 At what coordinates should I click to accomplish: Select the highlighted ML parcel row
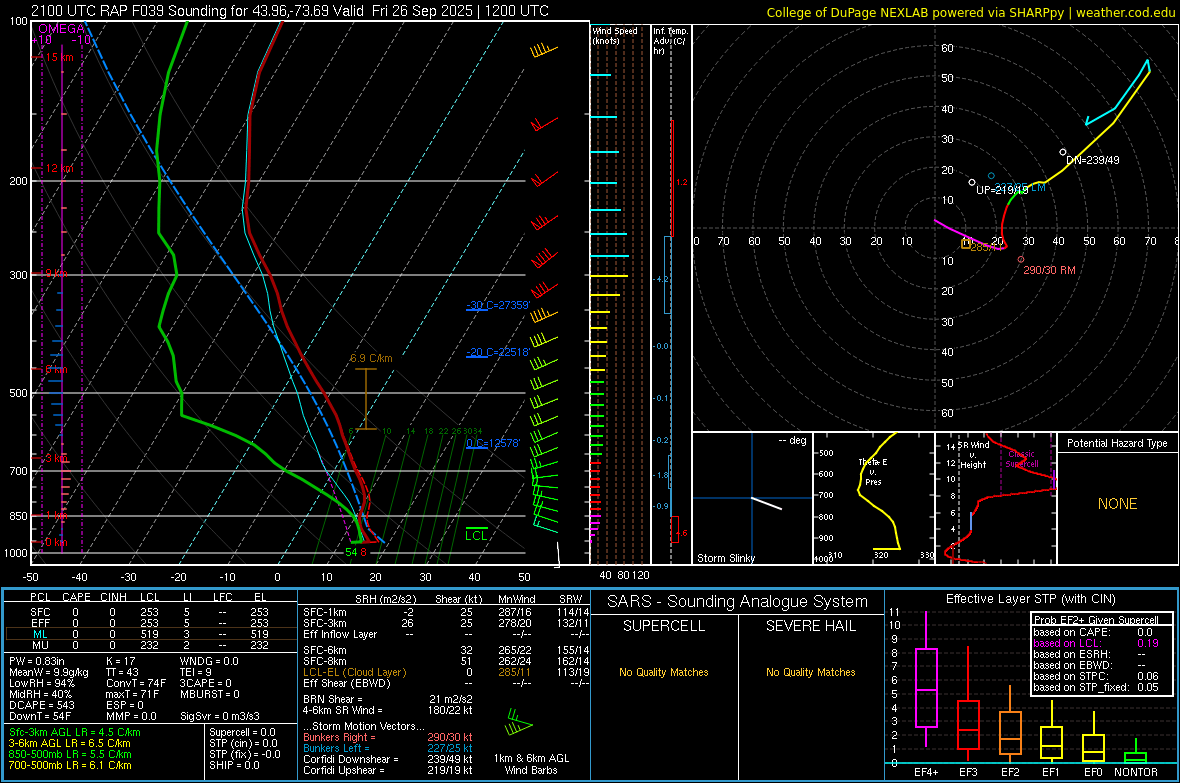click(150, 634)
